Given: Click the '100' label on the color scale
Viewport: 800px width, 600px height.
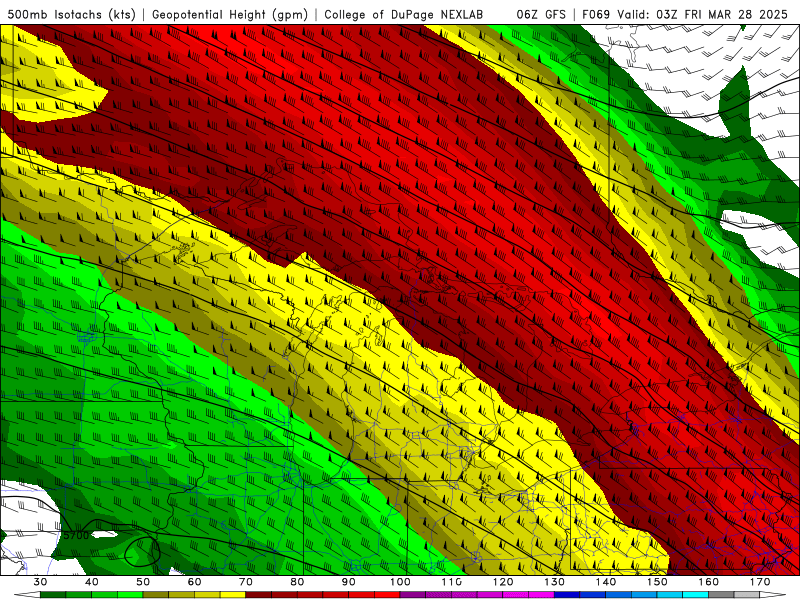Looking at the screenshot, I should 401,582.
